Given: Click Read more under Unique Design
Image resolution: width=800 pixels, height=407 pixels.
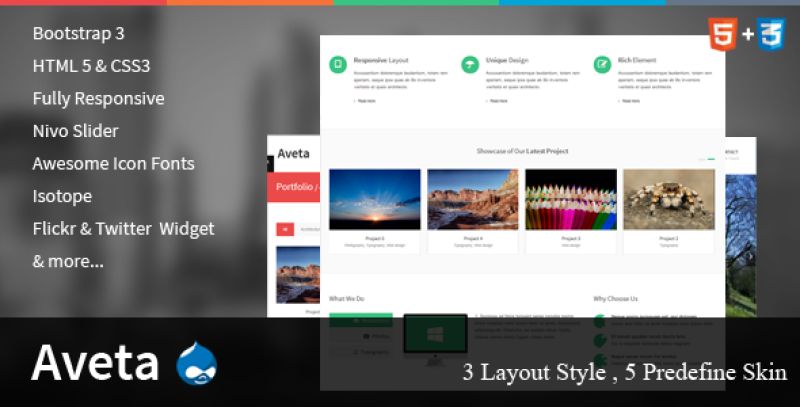Looking at the screenshot, I should pyautogui.click(x=497, y=101).
